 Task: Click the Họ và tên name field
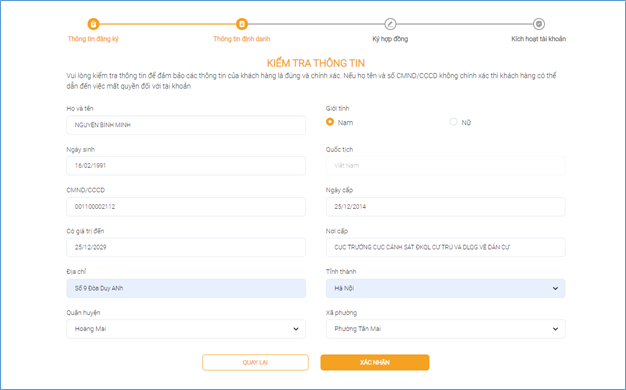[186, 125]
